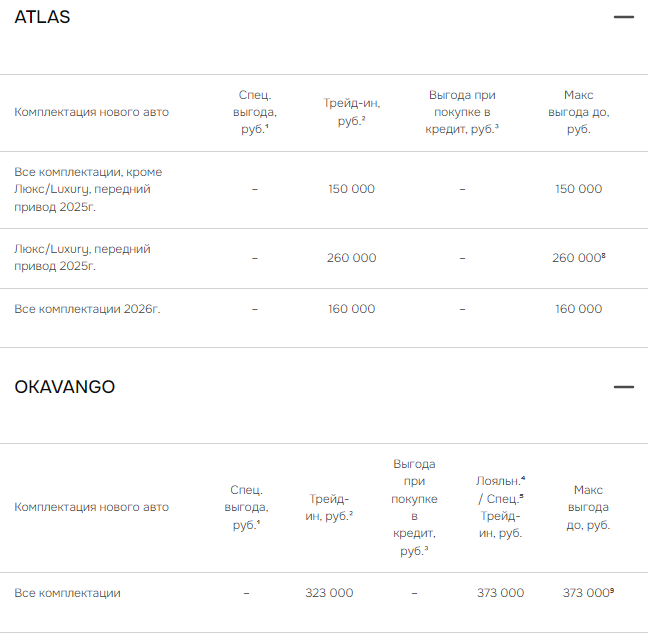The image size is (648, 639).
Task: Click trade-in value 260 000 for Люкс/Luxury
Action: (x=351, y=258)
